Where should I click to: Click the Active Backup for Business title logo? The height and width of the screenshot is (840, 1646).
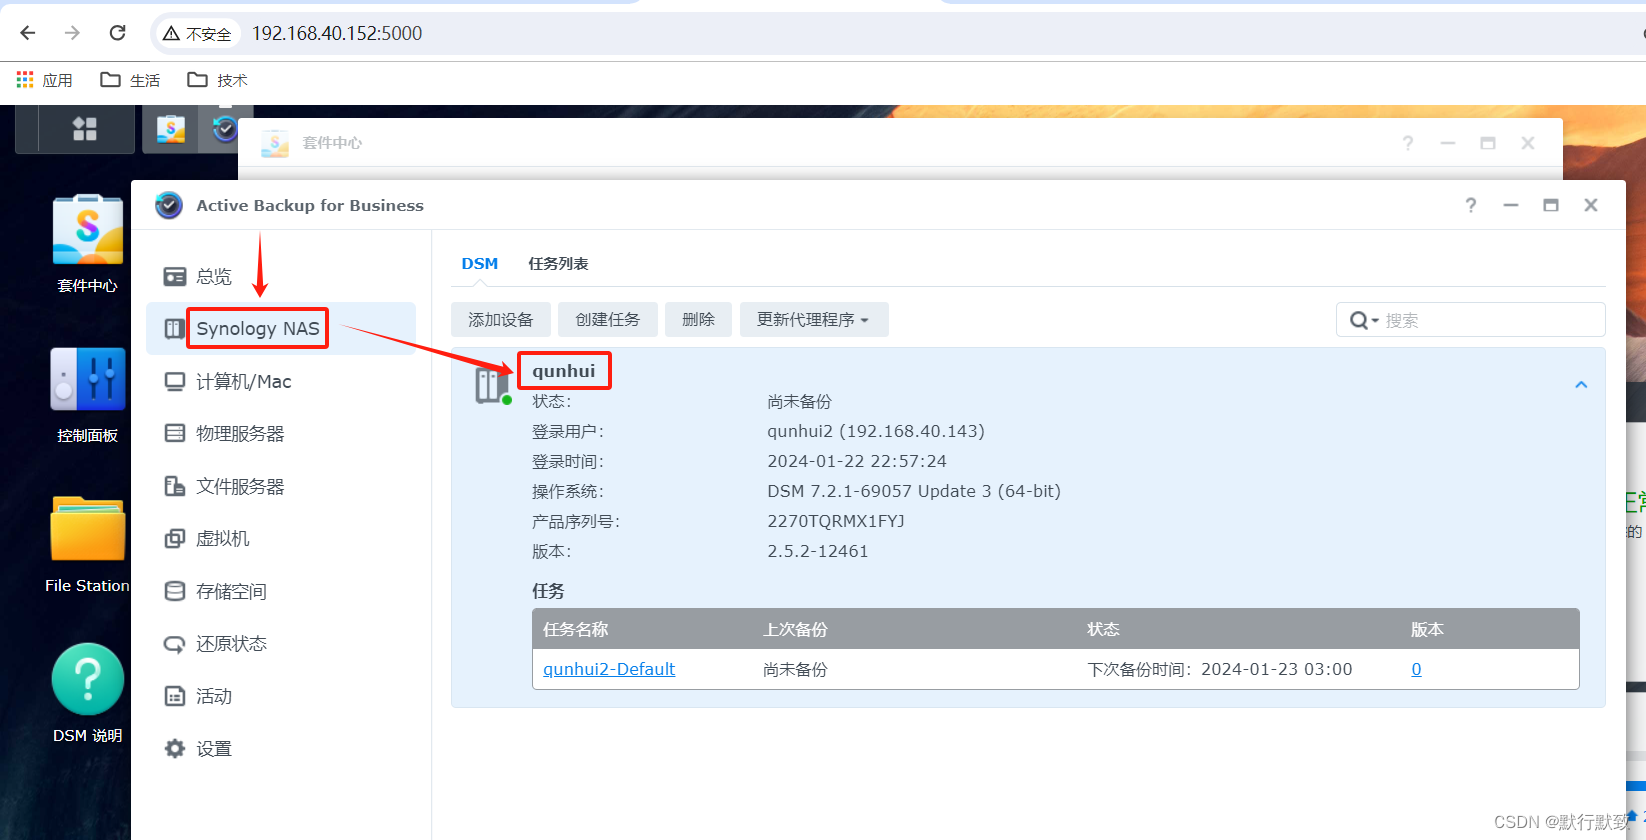pyautogui.click(x=169, y=205)
